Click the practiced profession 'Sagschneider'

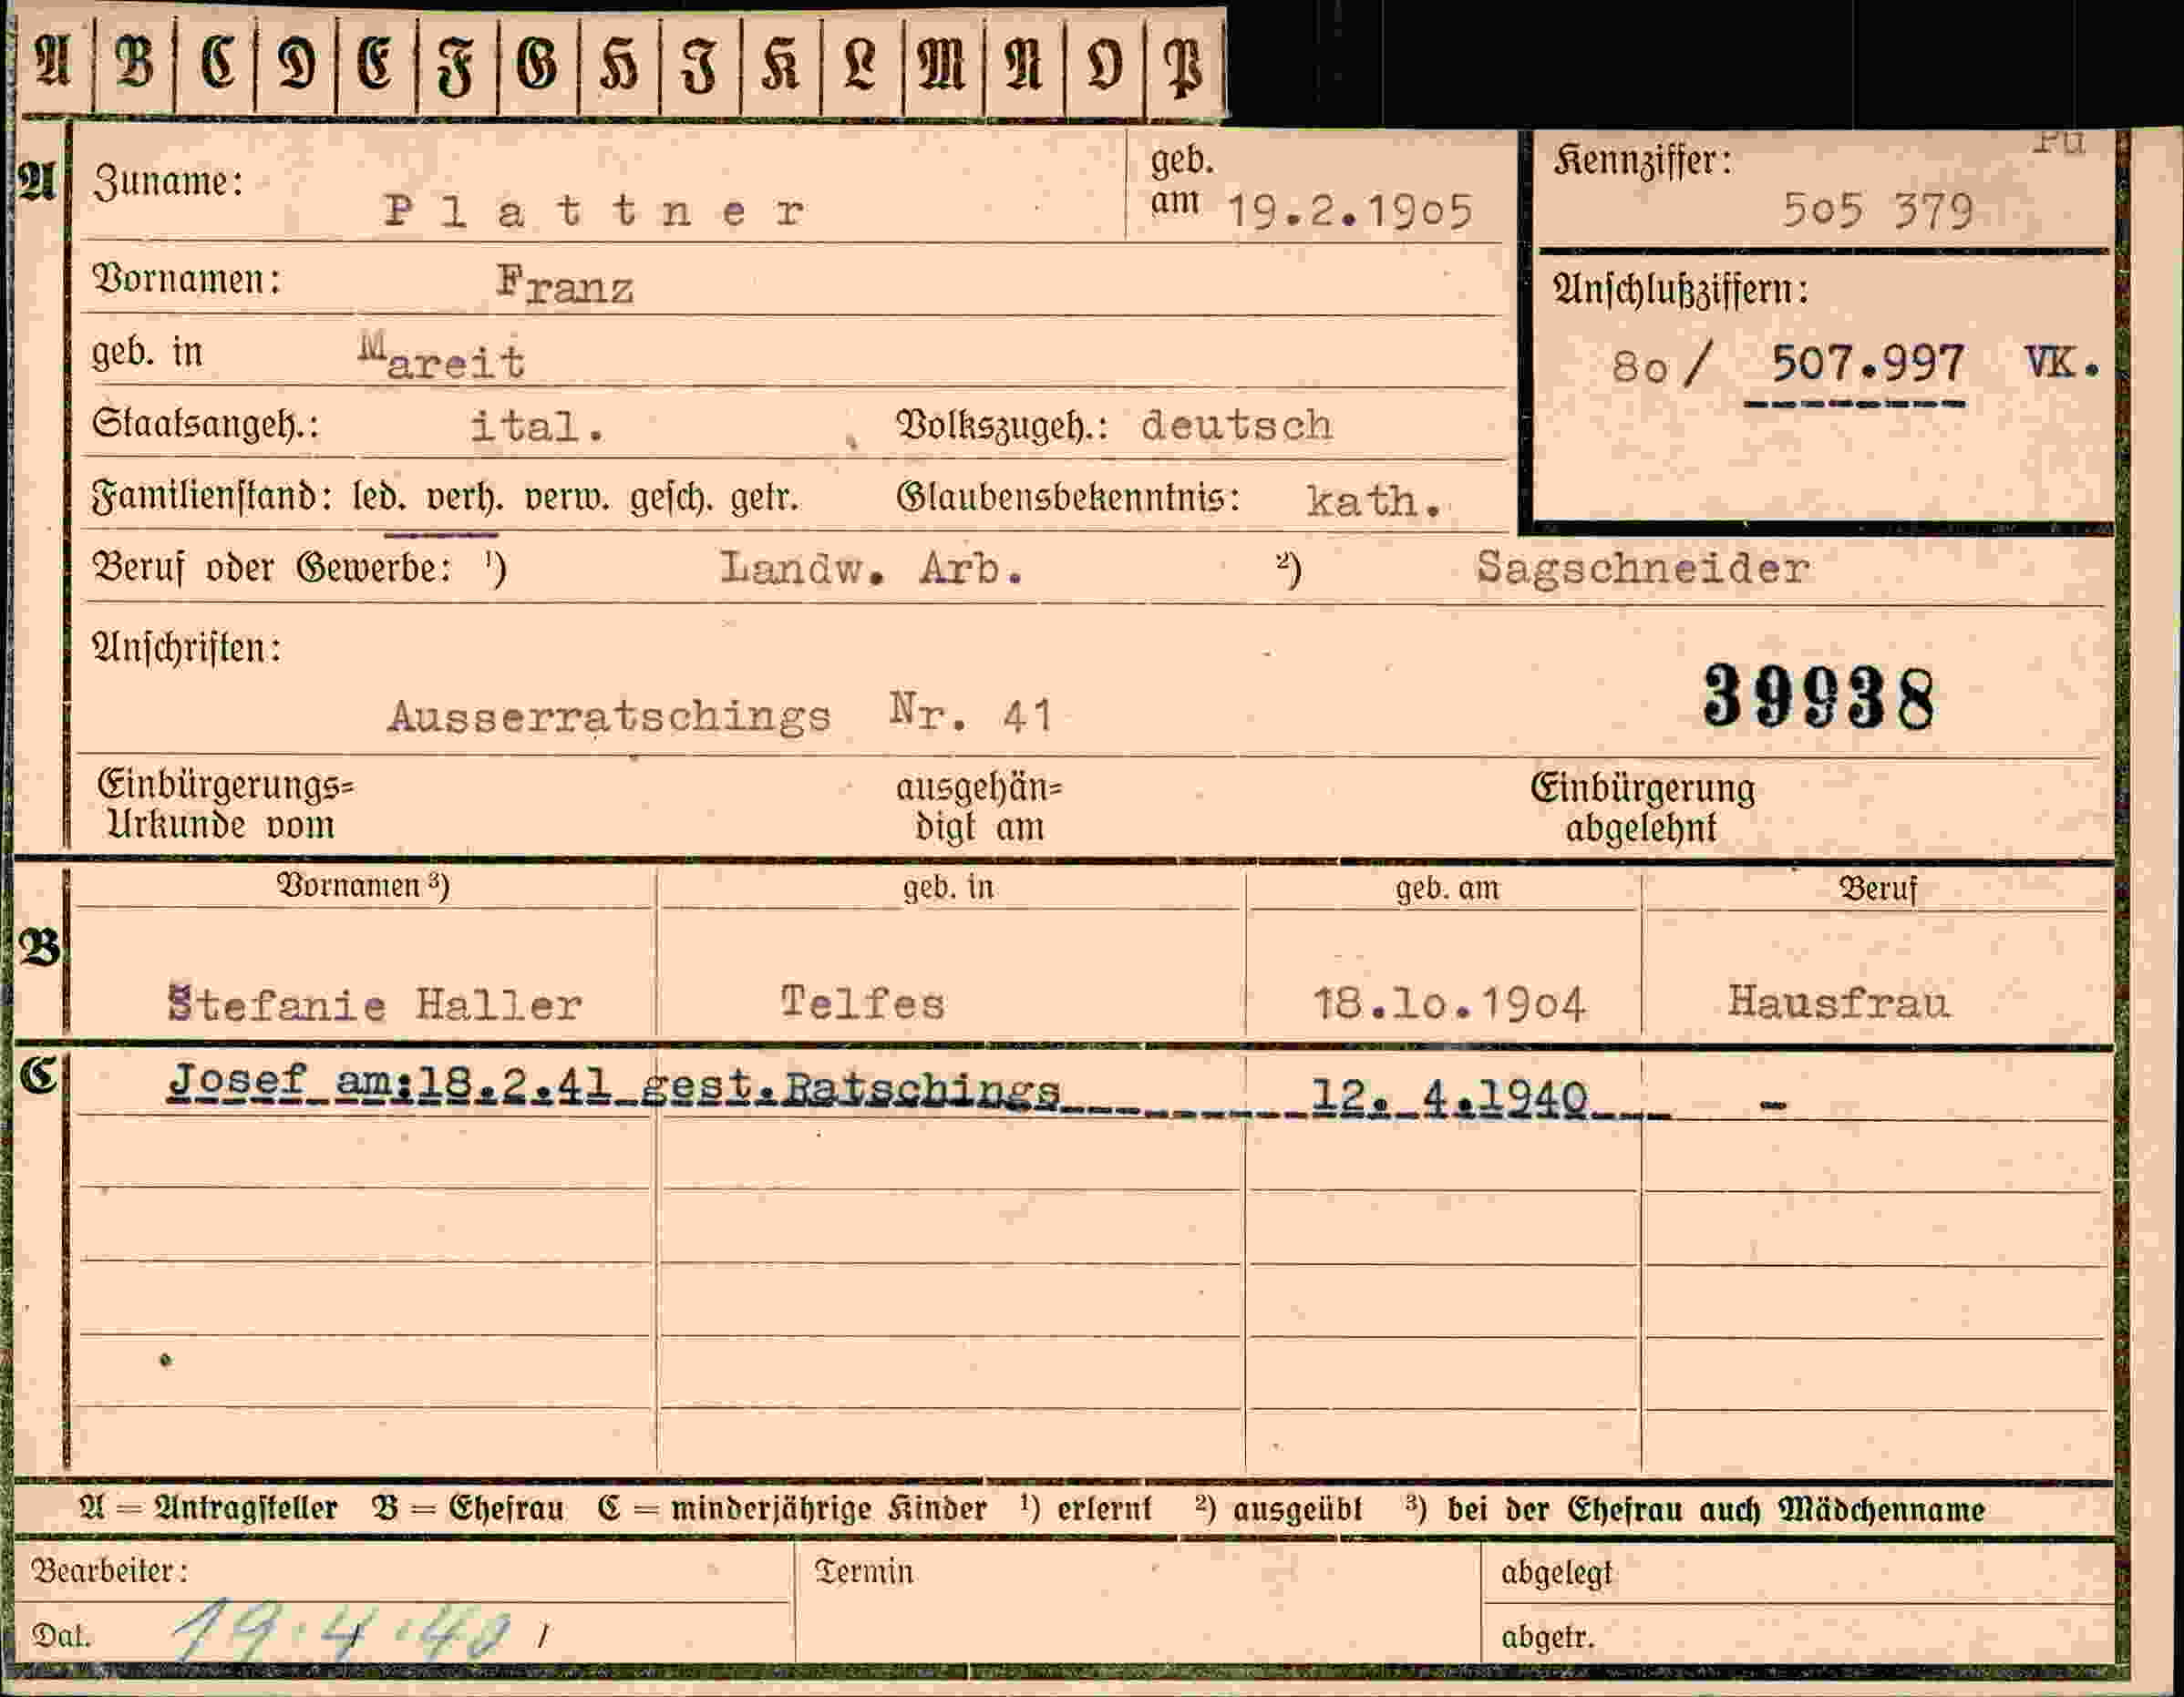point(1643,568)
